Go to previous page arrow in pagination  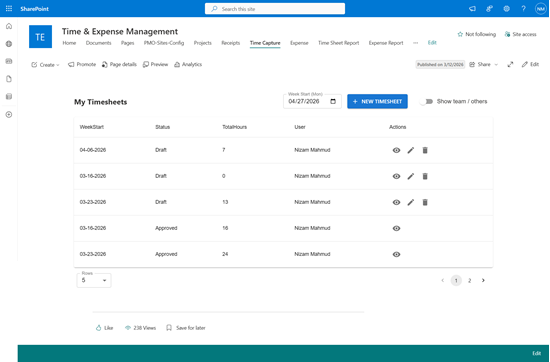(x=442, y=280)
